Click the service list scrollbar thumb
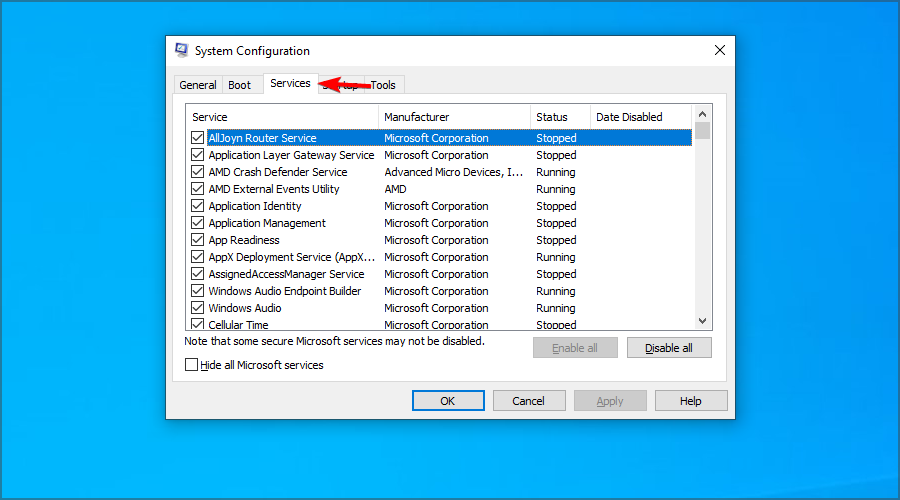The width and height of the screenshot is (900, 500). point(703,130)
